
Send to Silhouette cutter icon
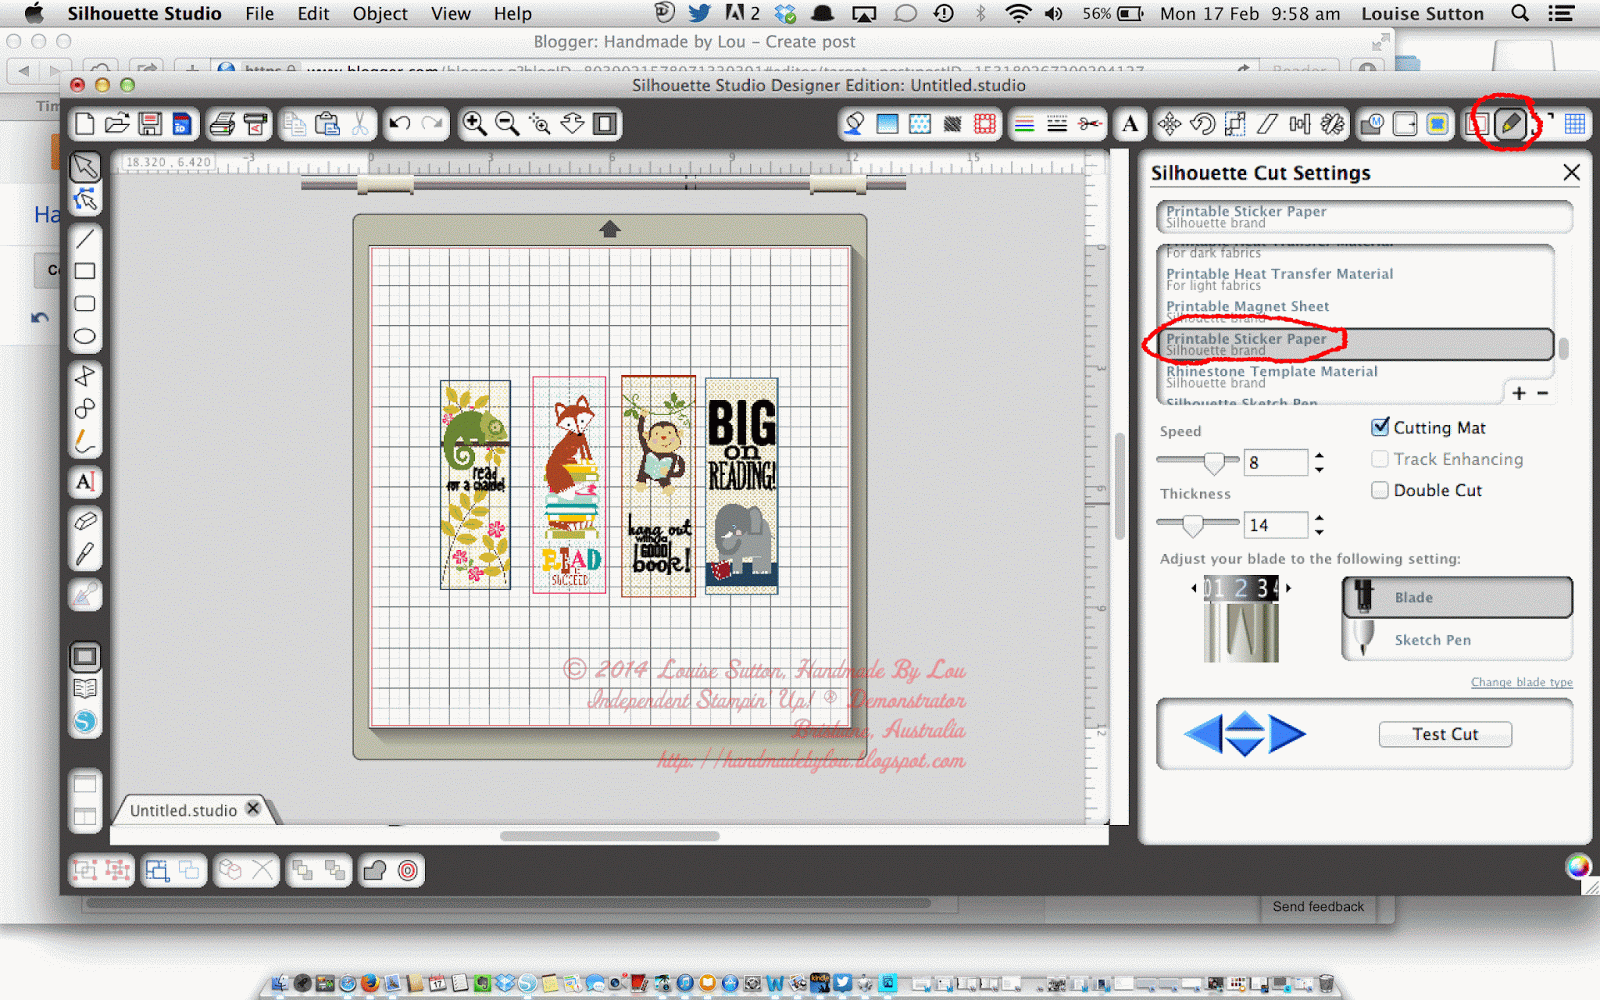(256, 124)
